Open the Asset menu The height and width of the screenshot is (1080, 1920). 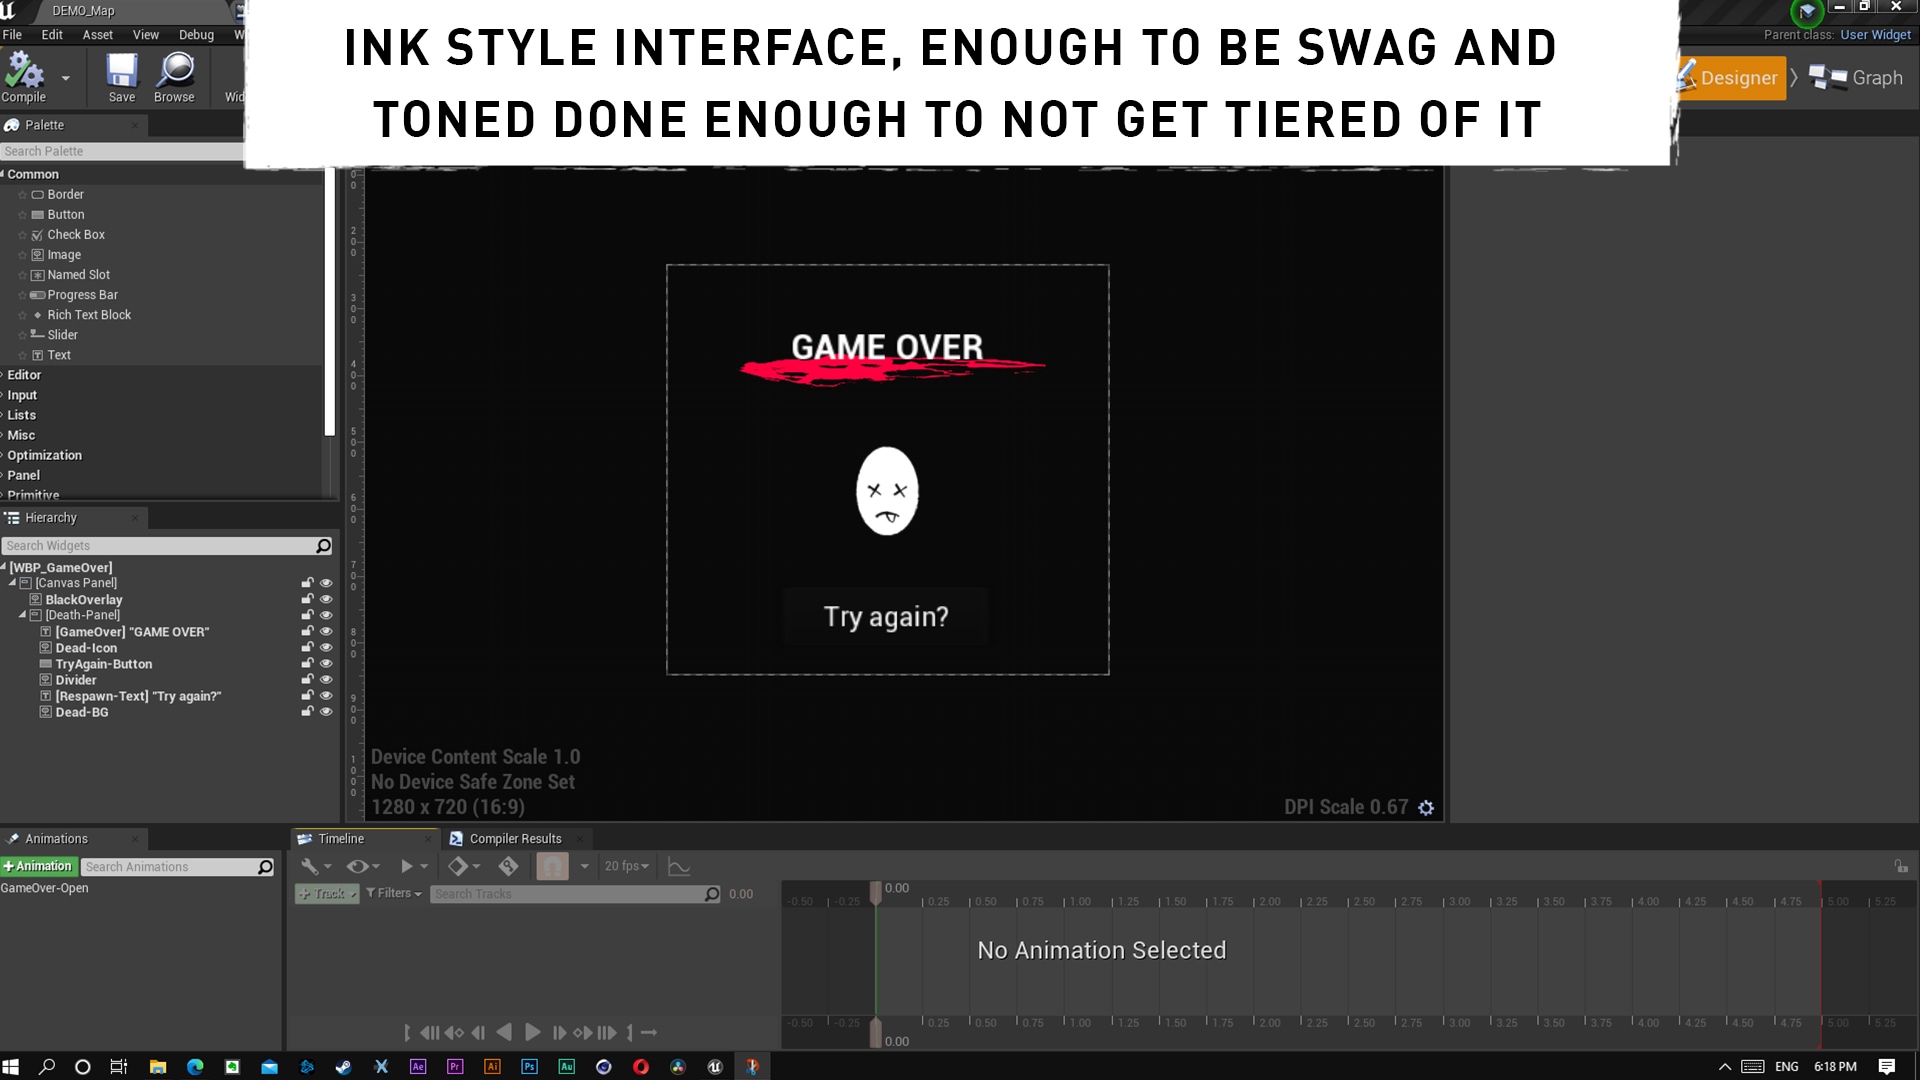coord(97,34)
